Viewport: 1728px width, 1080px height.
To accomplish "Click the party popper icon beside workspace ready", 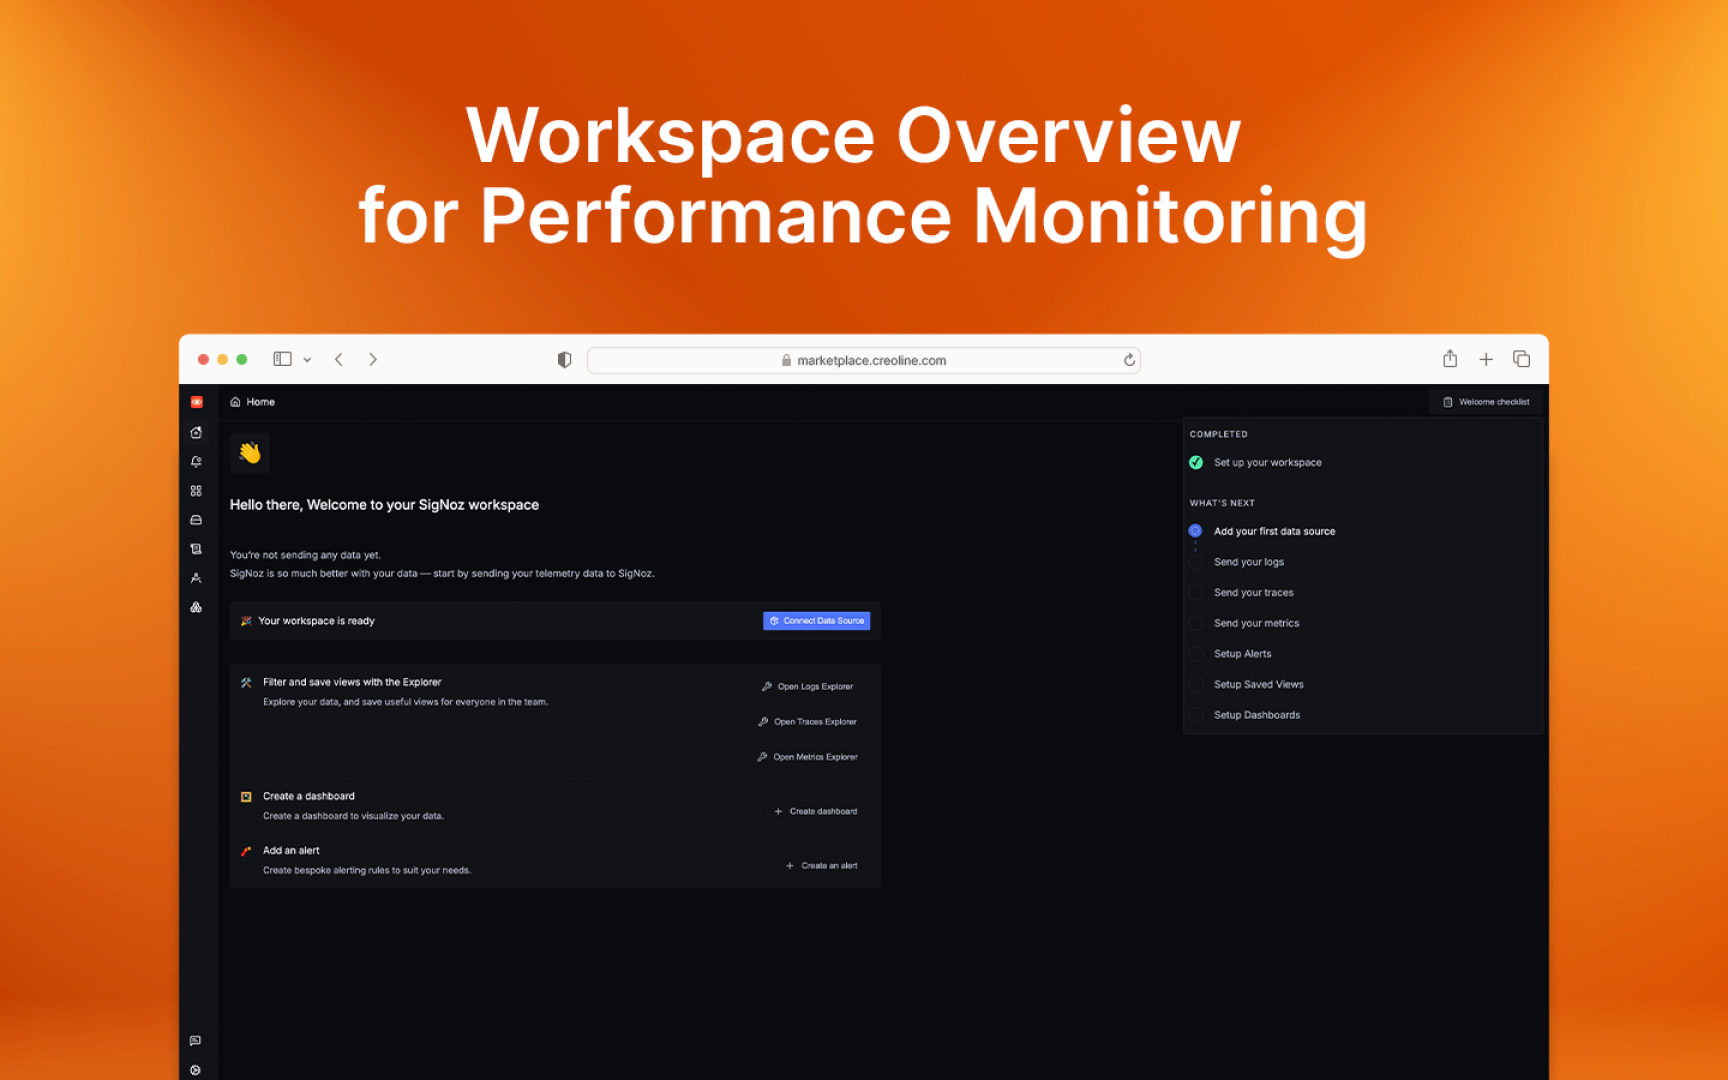I will [246, 621].
